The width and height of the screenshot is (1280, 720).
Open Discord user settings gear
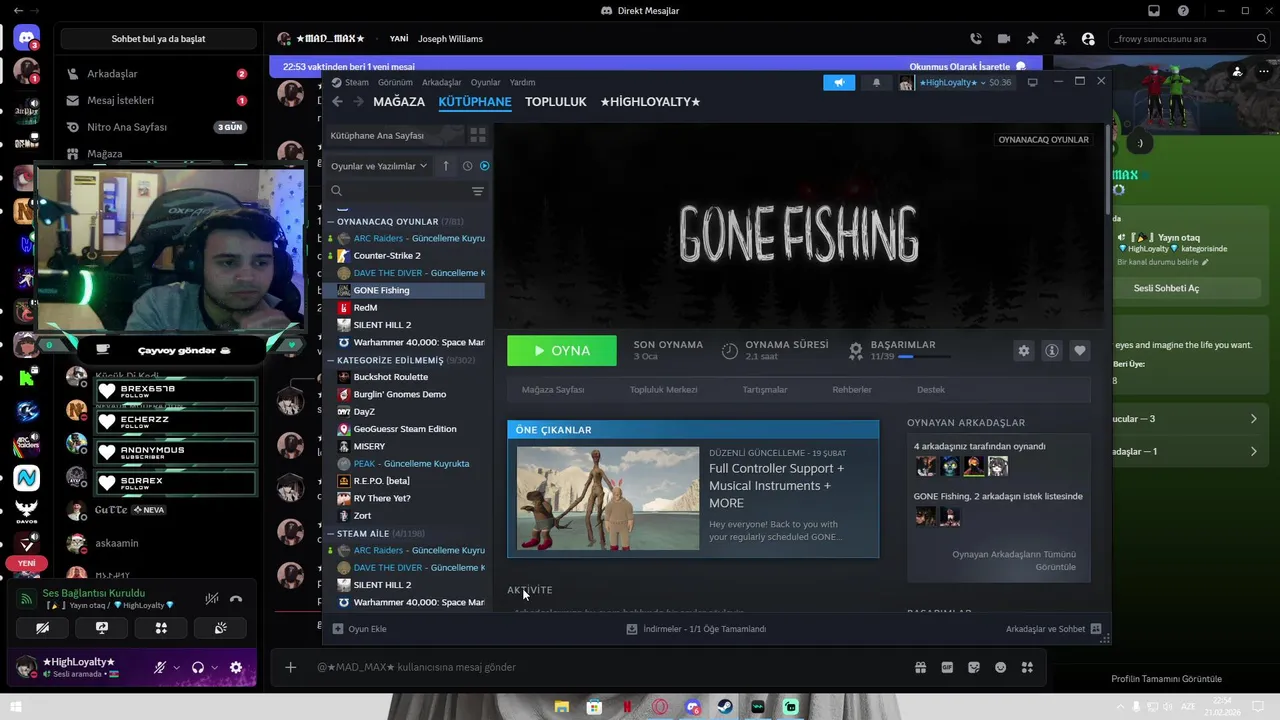pyautogui.click(x=236, y=667)
